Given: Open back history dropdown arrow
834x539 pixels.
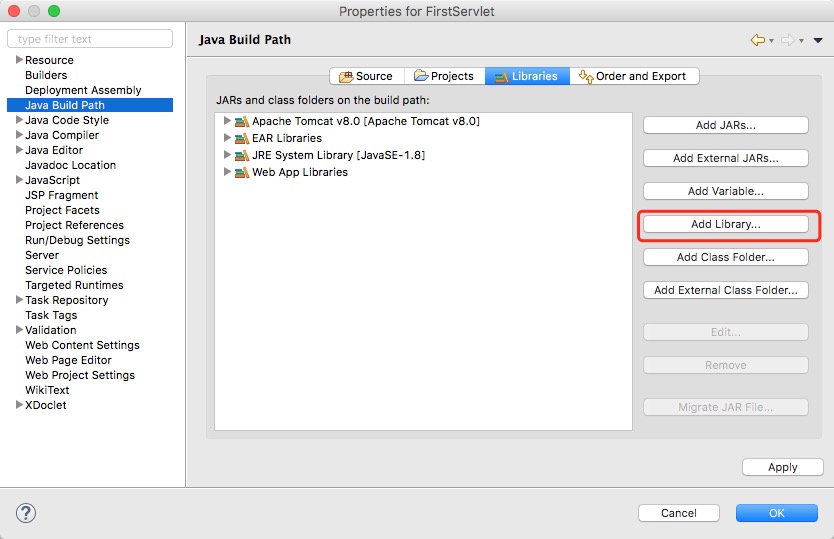Looking at the screenshot, I should 771,41.
